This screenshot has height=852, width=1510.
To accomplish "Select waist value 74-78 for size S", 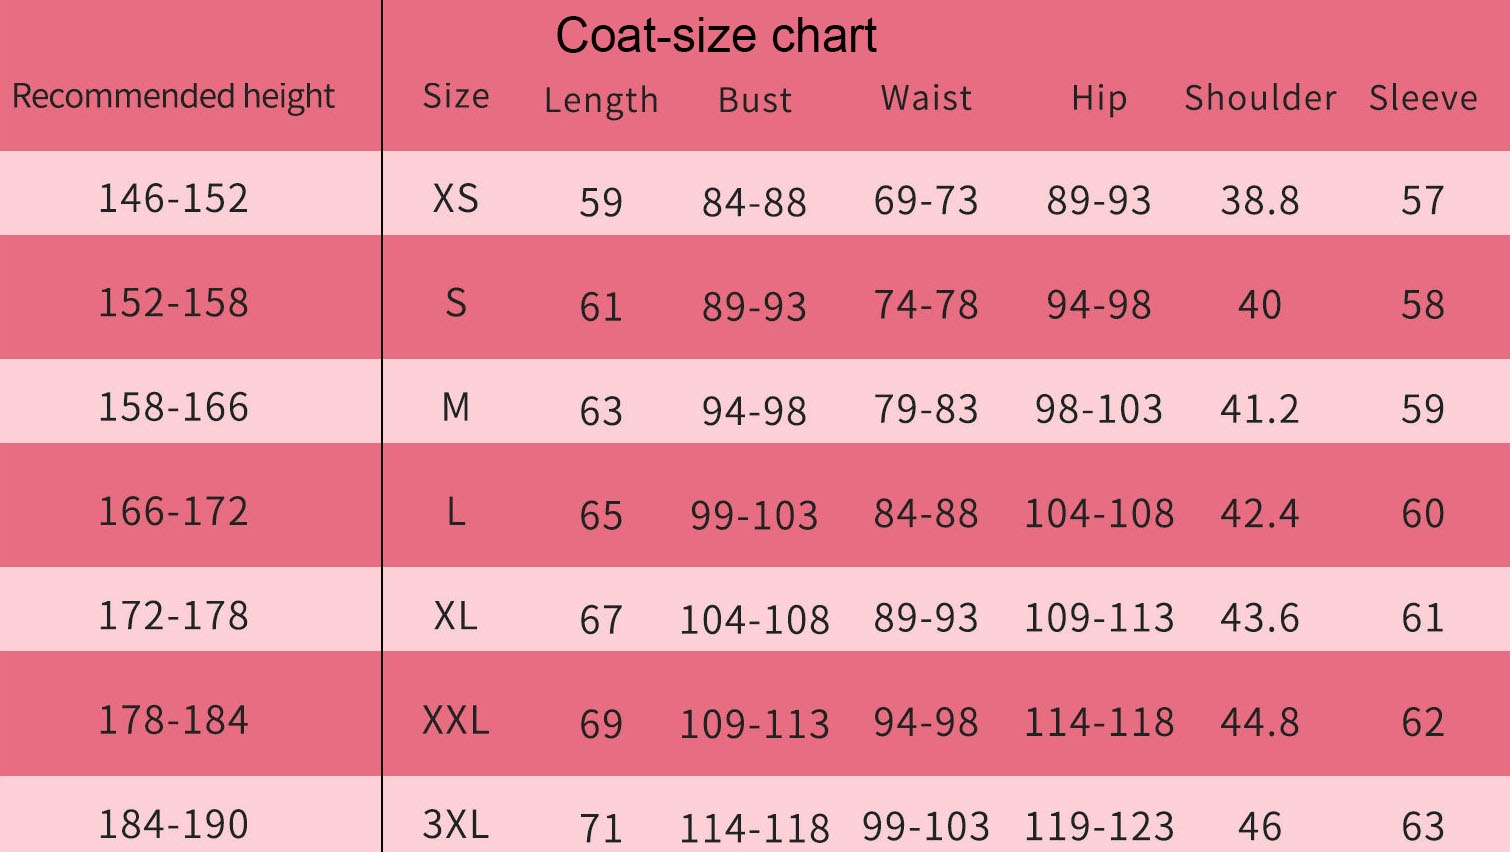I will pos(926,305).
